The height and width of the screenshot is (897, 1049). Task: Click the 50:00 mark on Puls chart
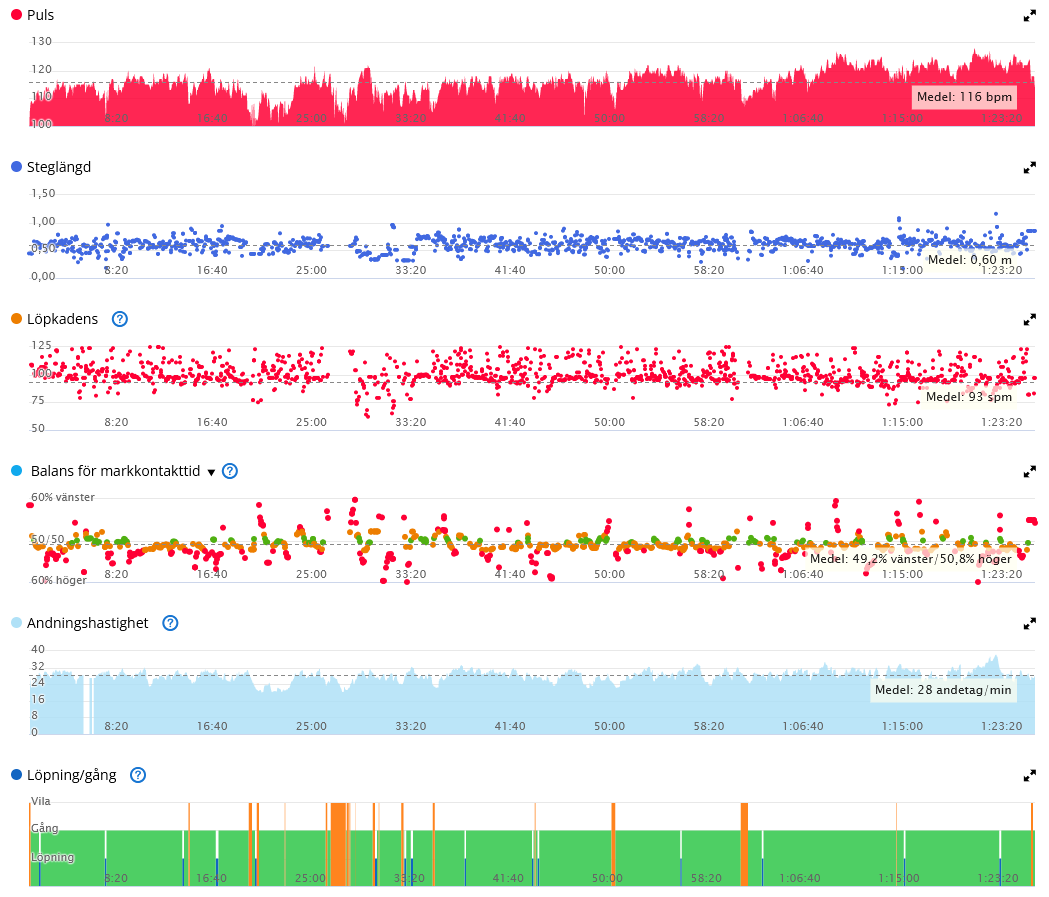(609, 118)
